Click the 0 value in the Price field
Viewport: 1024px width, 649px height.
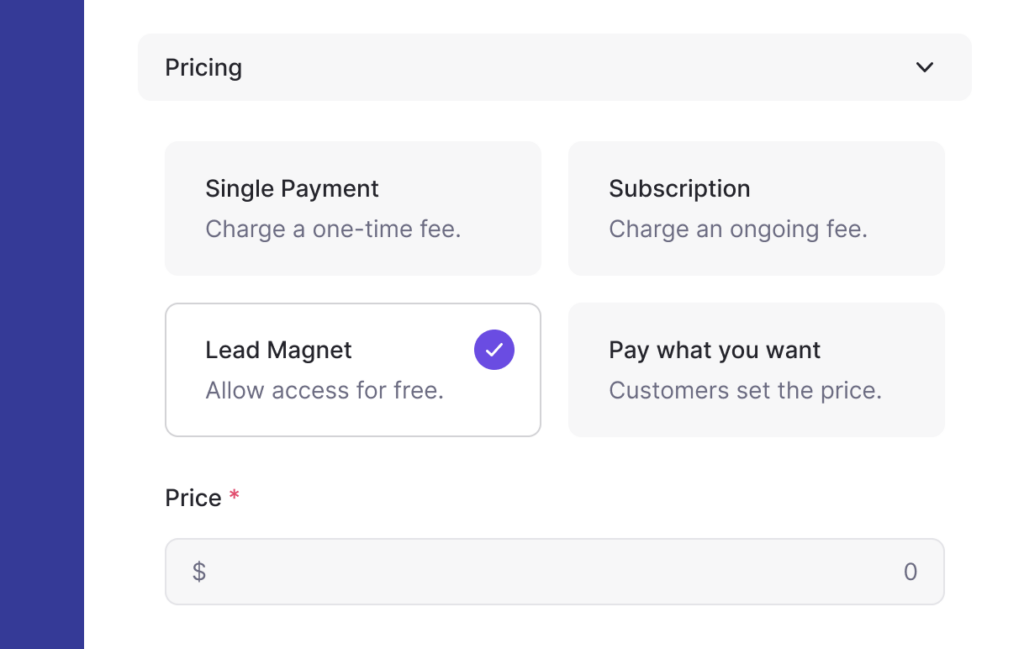pos(910,572)
